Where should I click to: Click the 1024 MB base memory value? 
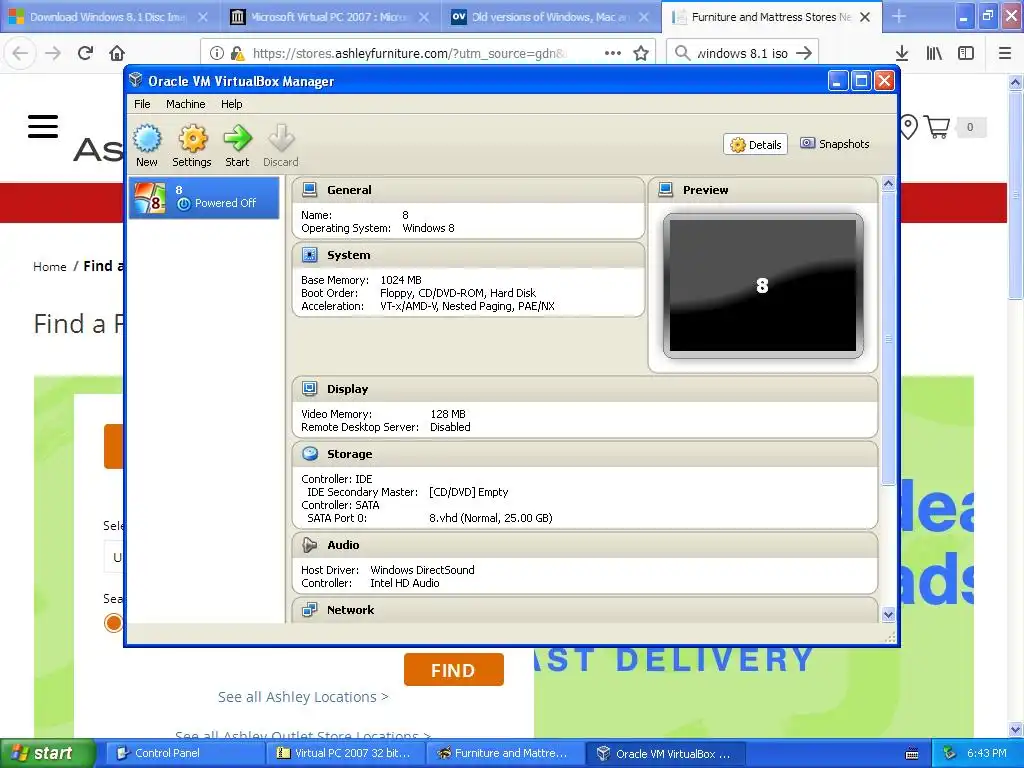point(401,280)
